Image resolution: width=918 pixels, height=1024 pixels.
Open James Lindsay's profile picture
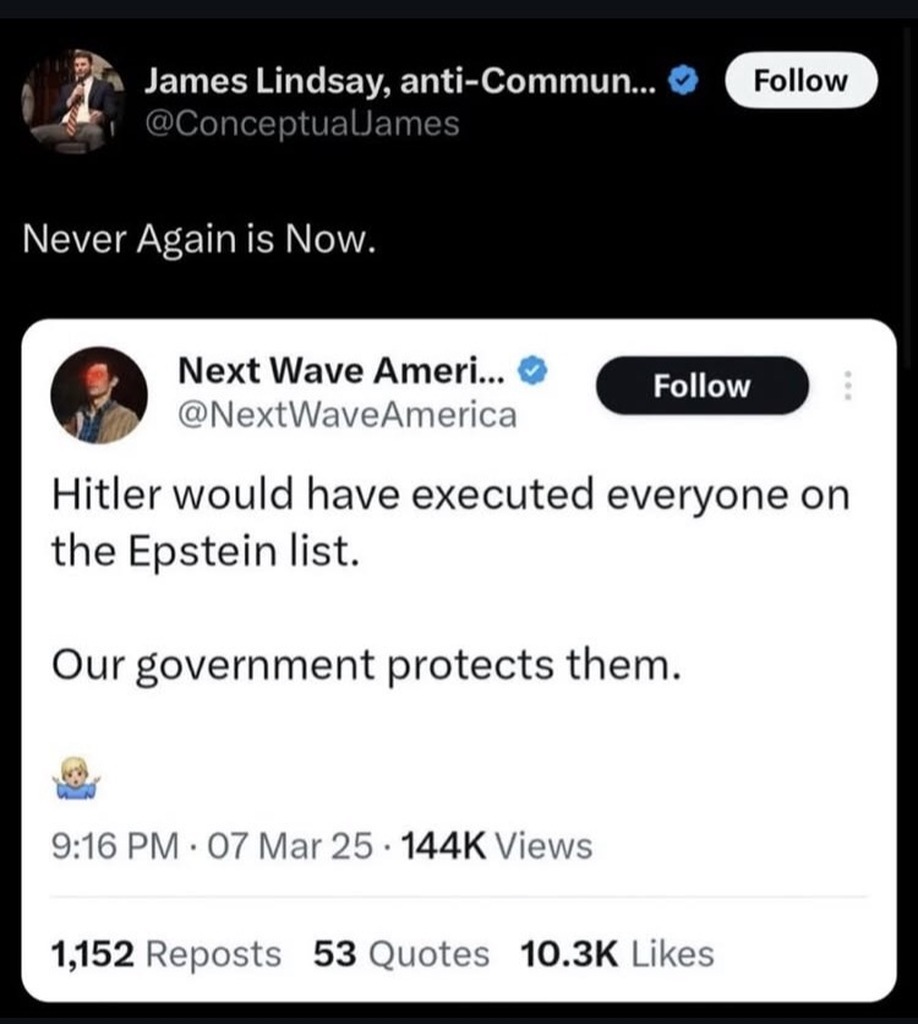coord(72,102)
